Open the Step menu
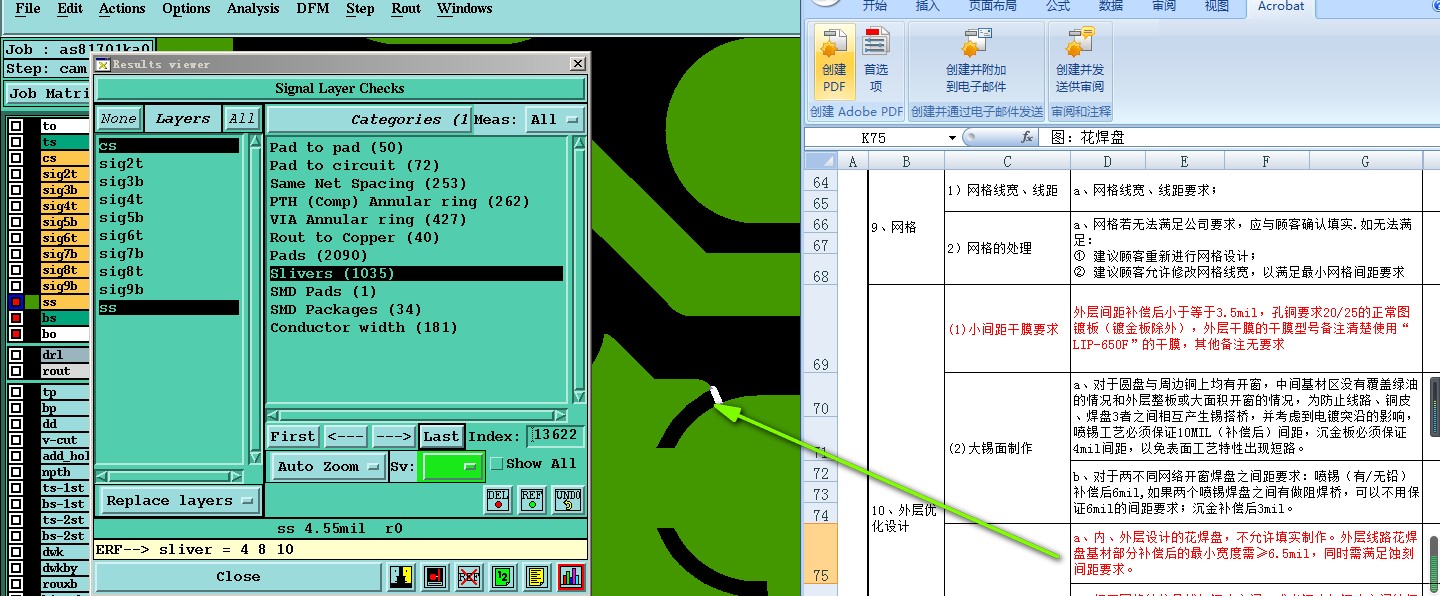 [x=360, y=9]
